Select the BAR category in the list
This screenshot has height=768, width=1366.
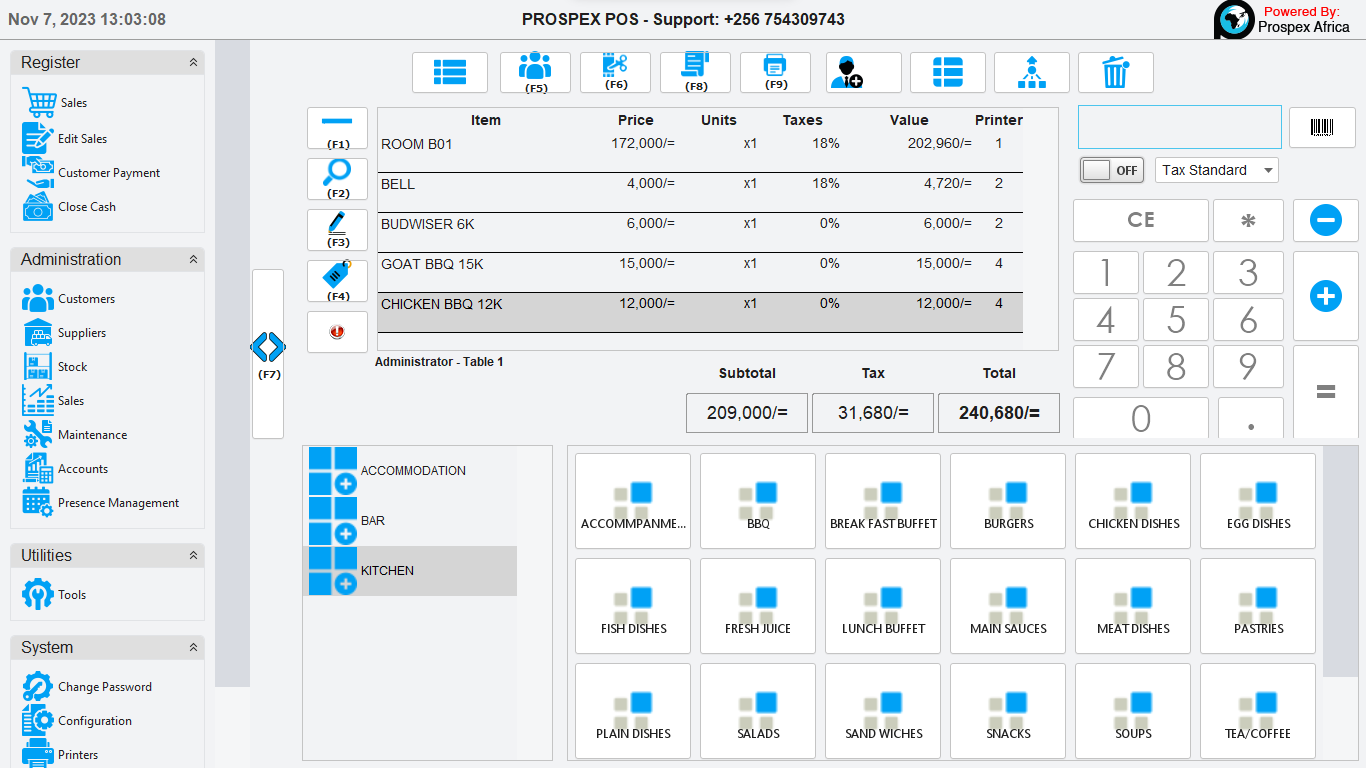372,521
